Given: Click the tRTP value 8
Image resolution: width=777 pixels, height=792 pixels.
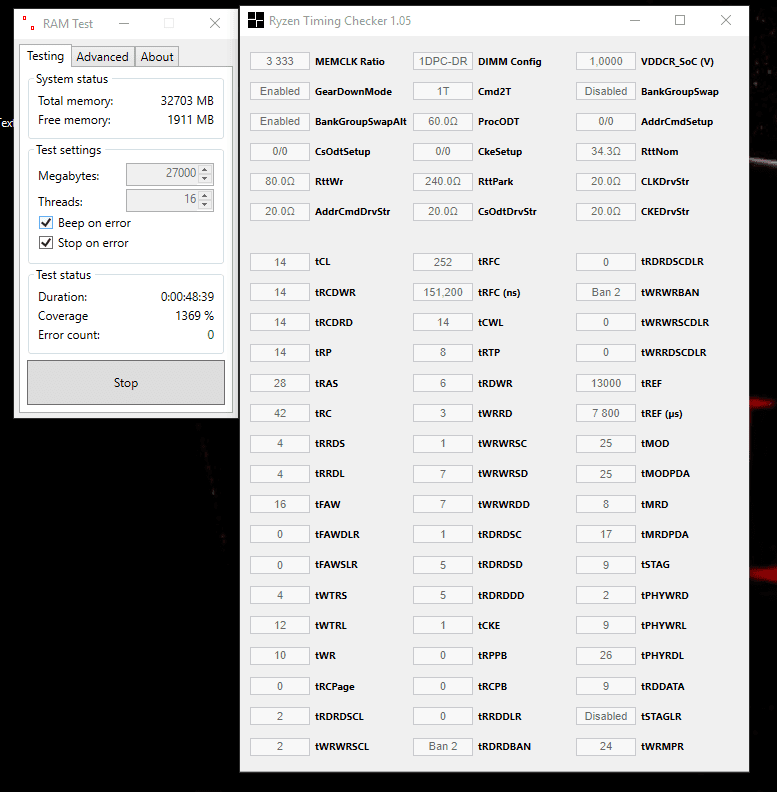Looking at the screenshot, I should [443, 352].
